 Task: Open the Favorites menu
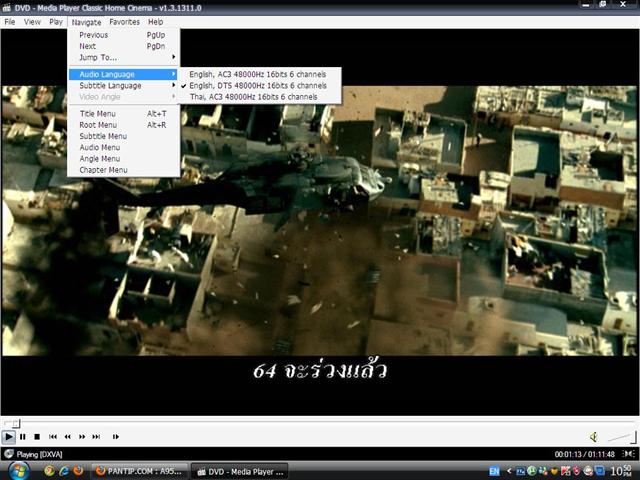pos(124,22)
